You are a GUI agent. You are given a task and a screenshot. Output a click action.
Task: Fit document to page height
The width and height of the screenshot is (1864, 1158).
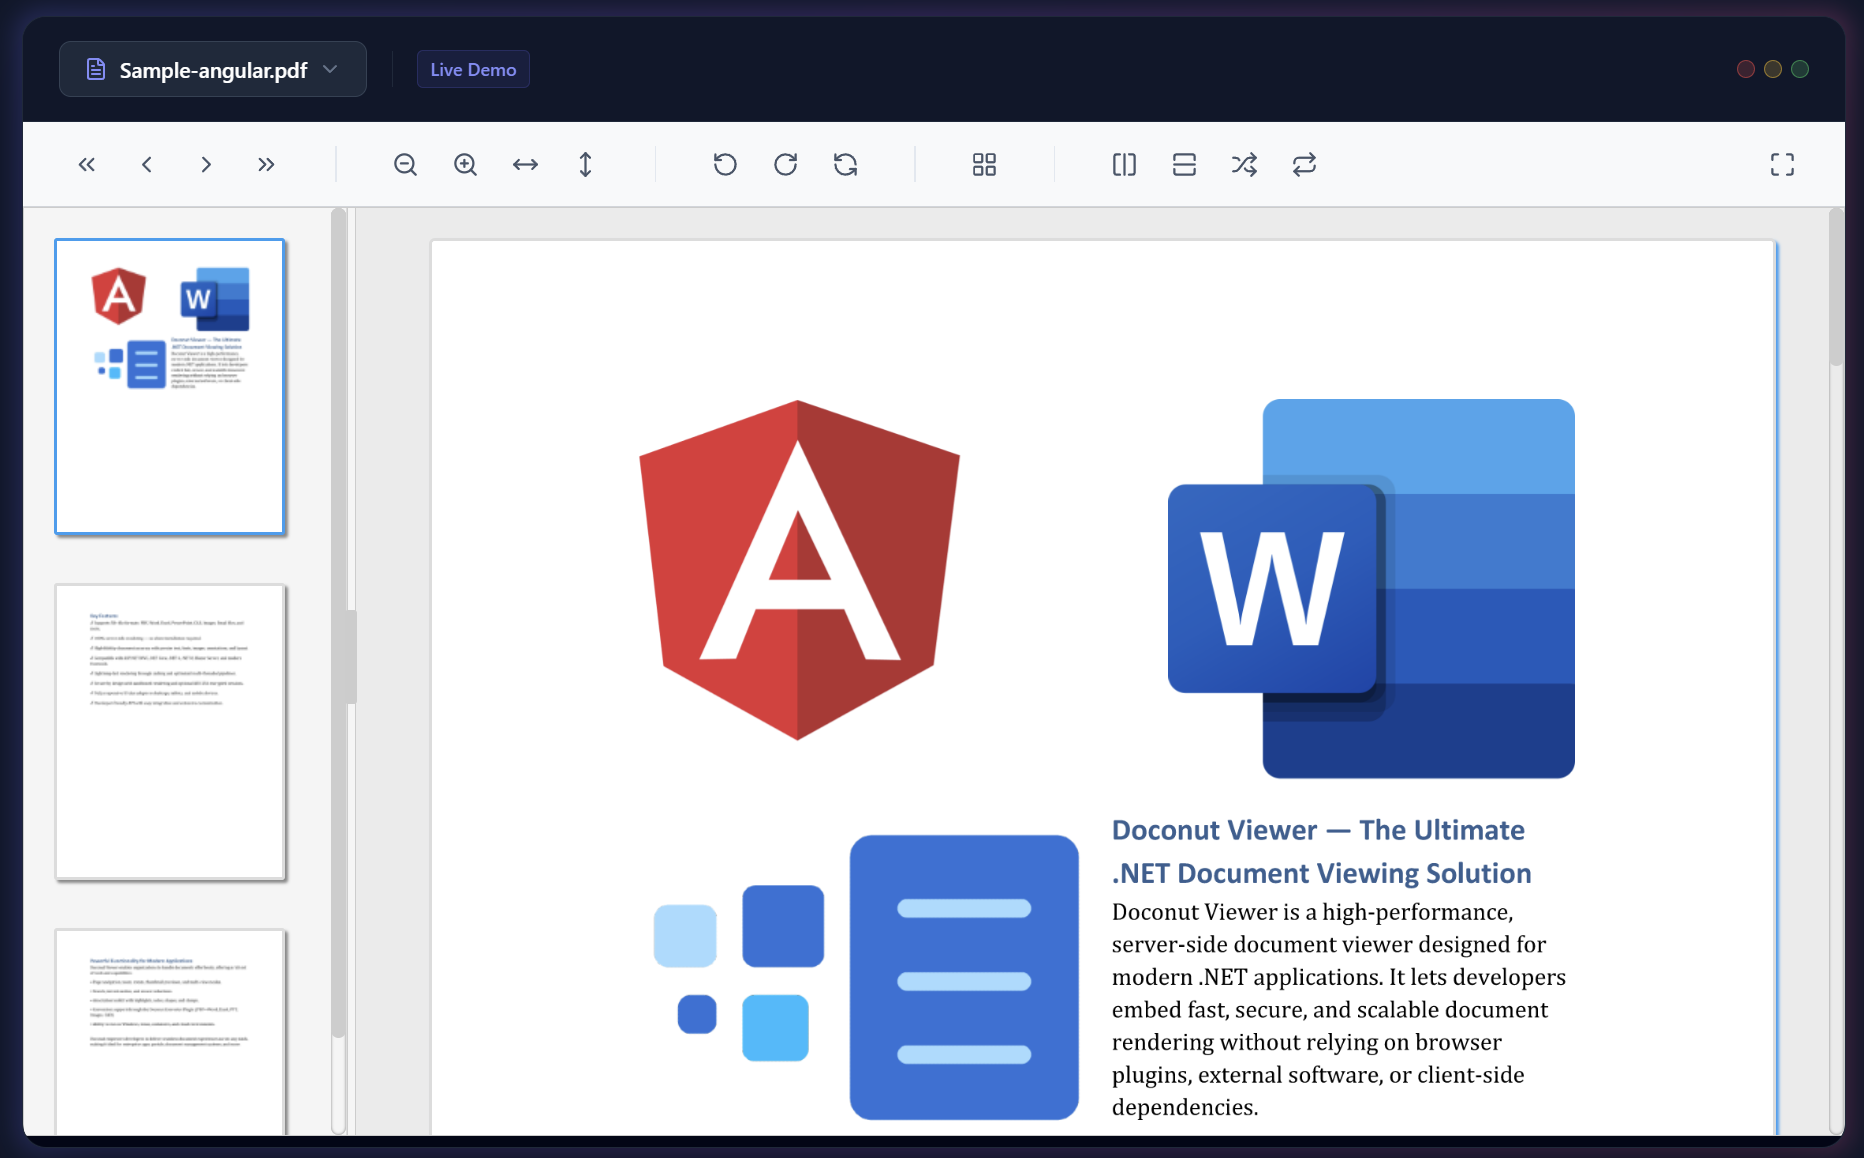[585, 164]
